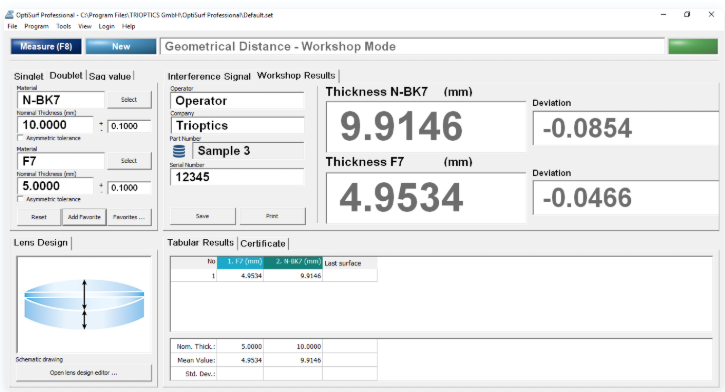
Task: Click the Serial Number input field
Action: (237, 177)
